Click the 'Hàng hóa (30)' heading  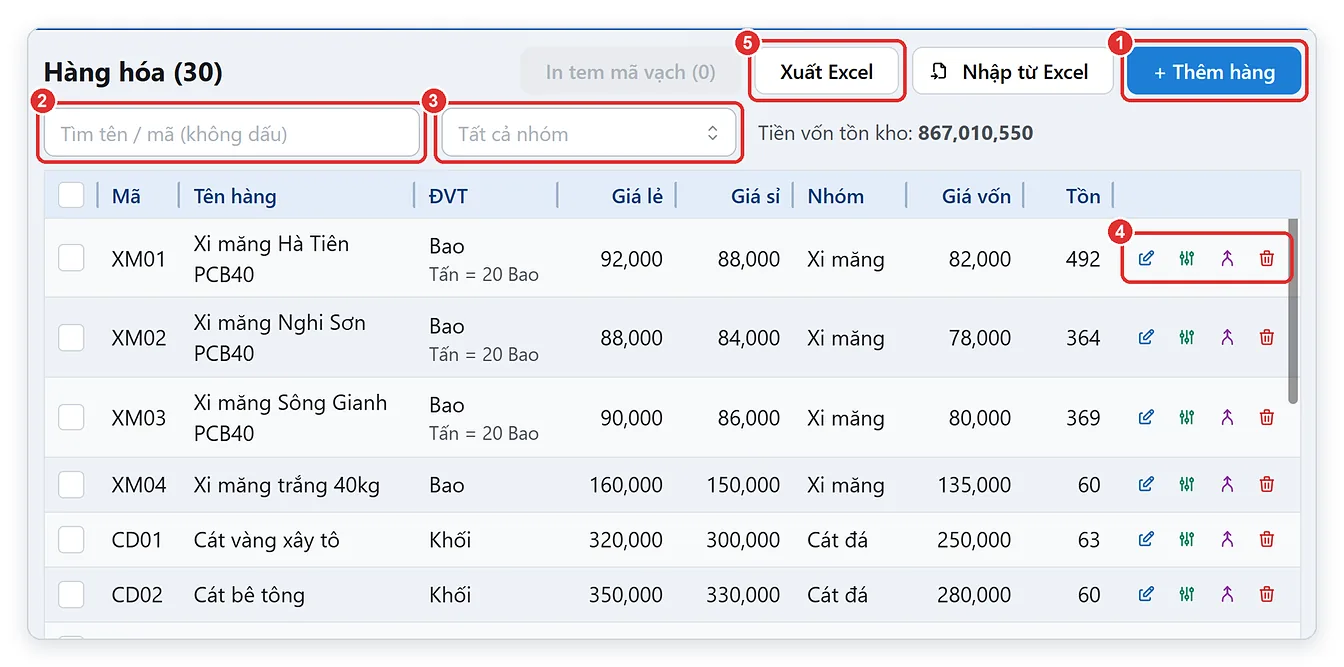(x=133, y=72)
